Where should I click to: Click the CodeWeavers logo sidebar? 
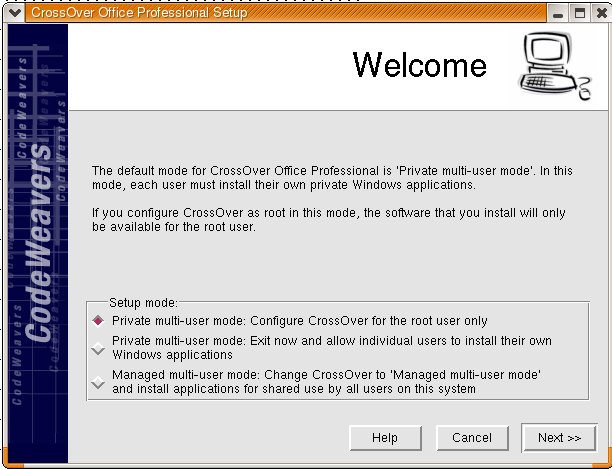[x=39, y=242]
